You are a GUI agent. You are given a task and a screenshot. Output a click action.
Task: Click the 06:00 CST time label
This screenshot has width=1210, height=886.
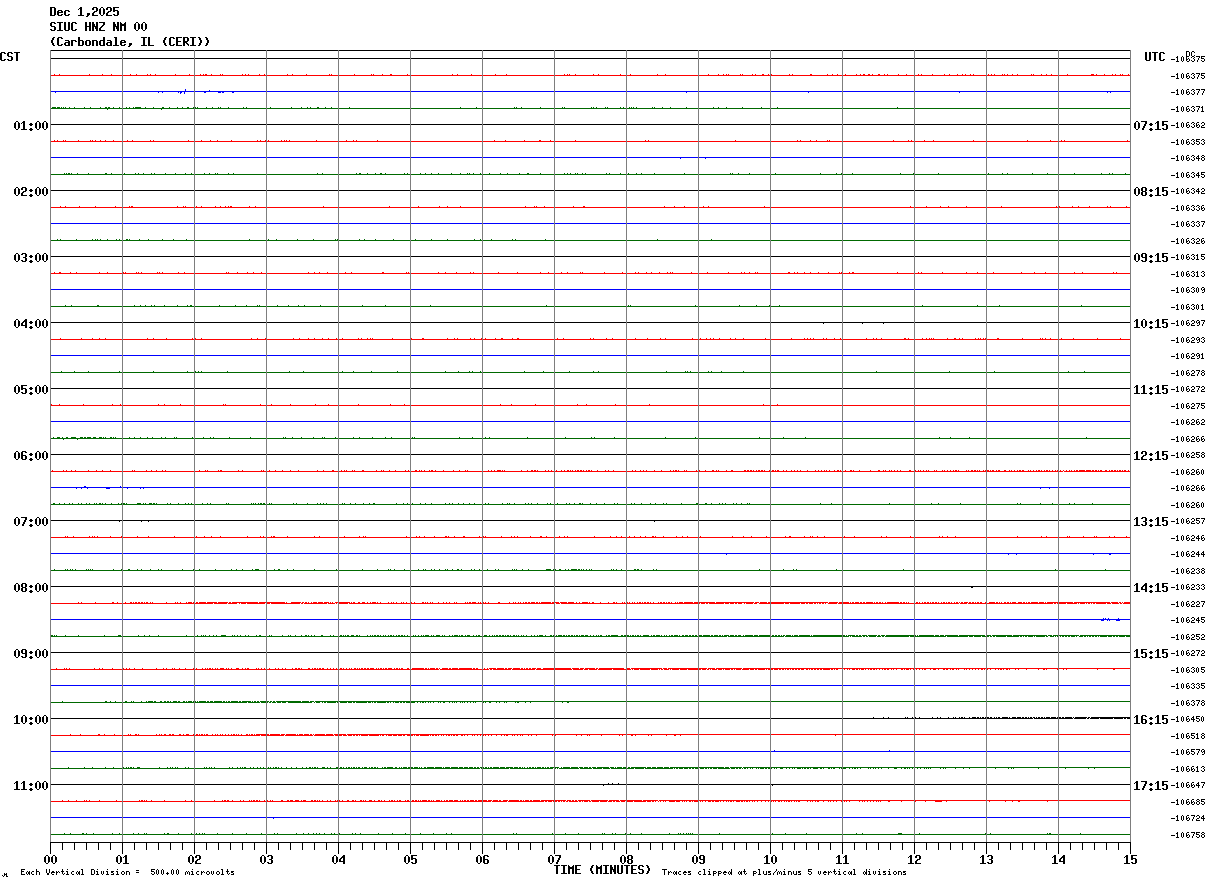(x=31, y=456)
